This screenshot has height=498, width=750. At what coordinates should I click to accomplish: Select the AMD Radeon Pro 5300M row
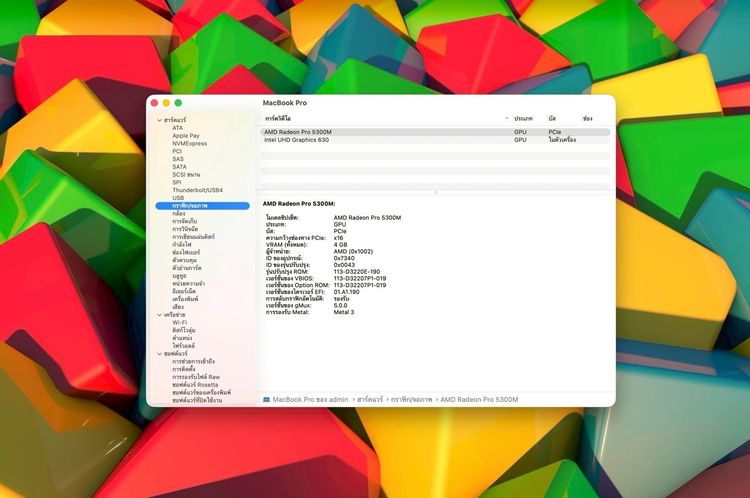tap(298, 132)
